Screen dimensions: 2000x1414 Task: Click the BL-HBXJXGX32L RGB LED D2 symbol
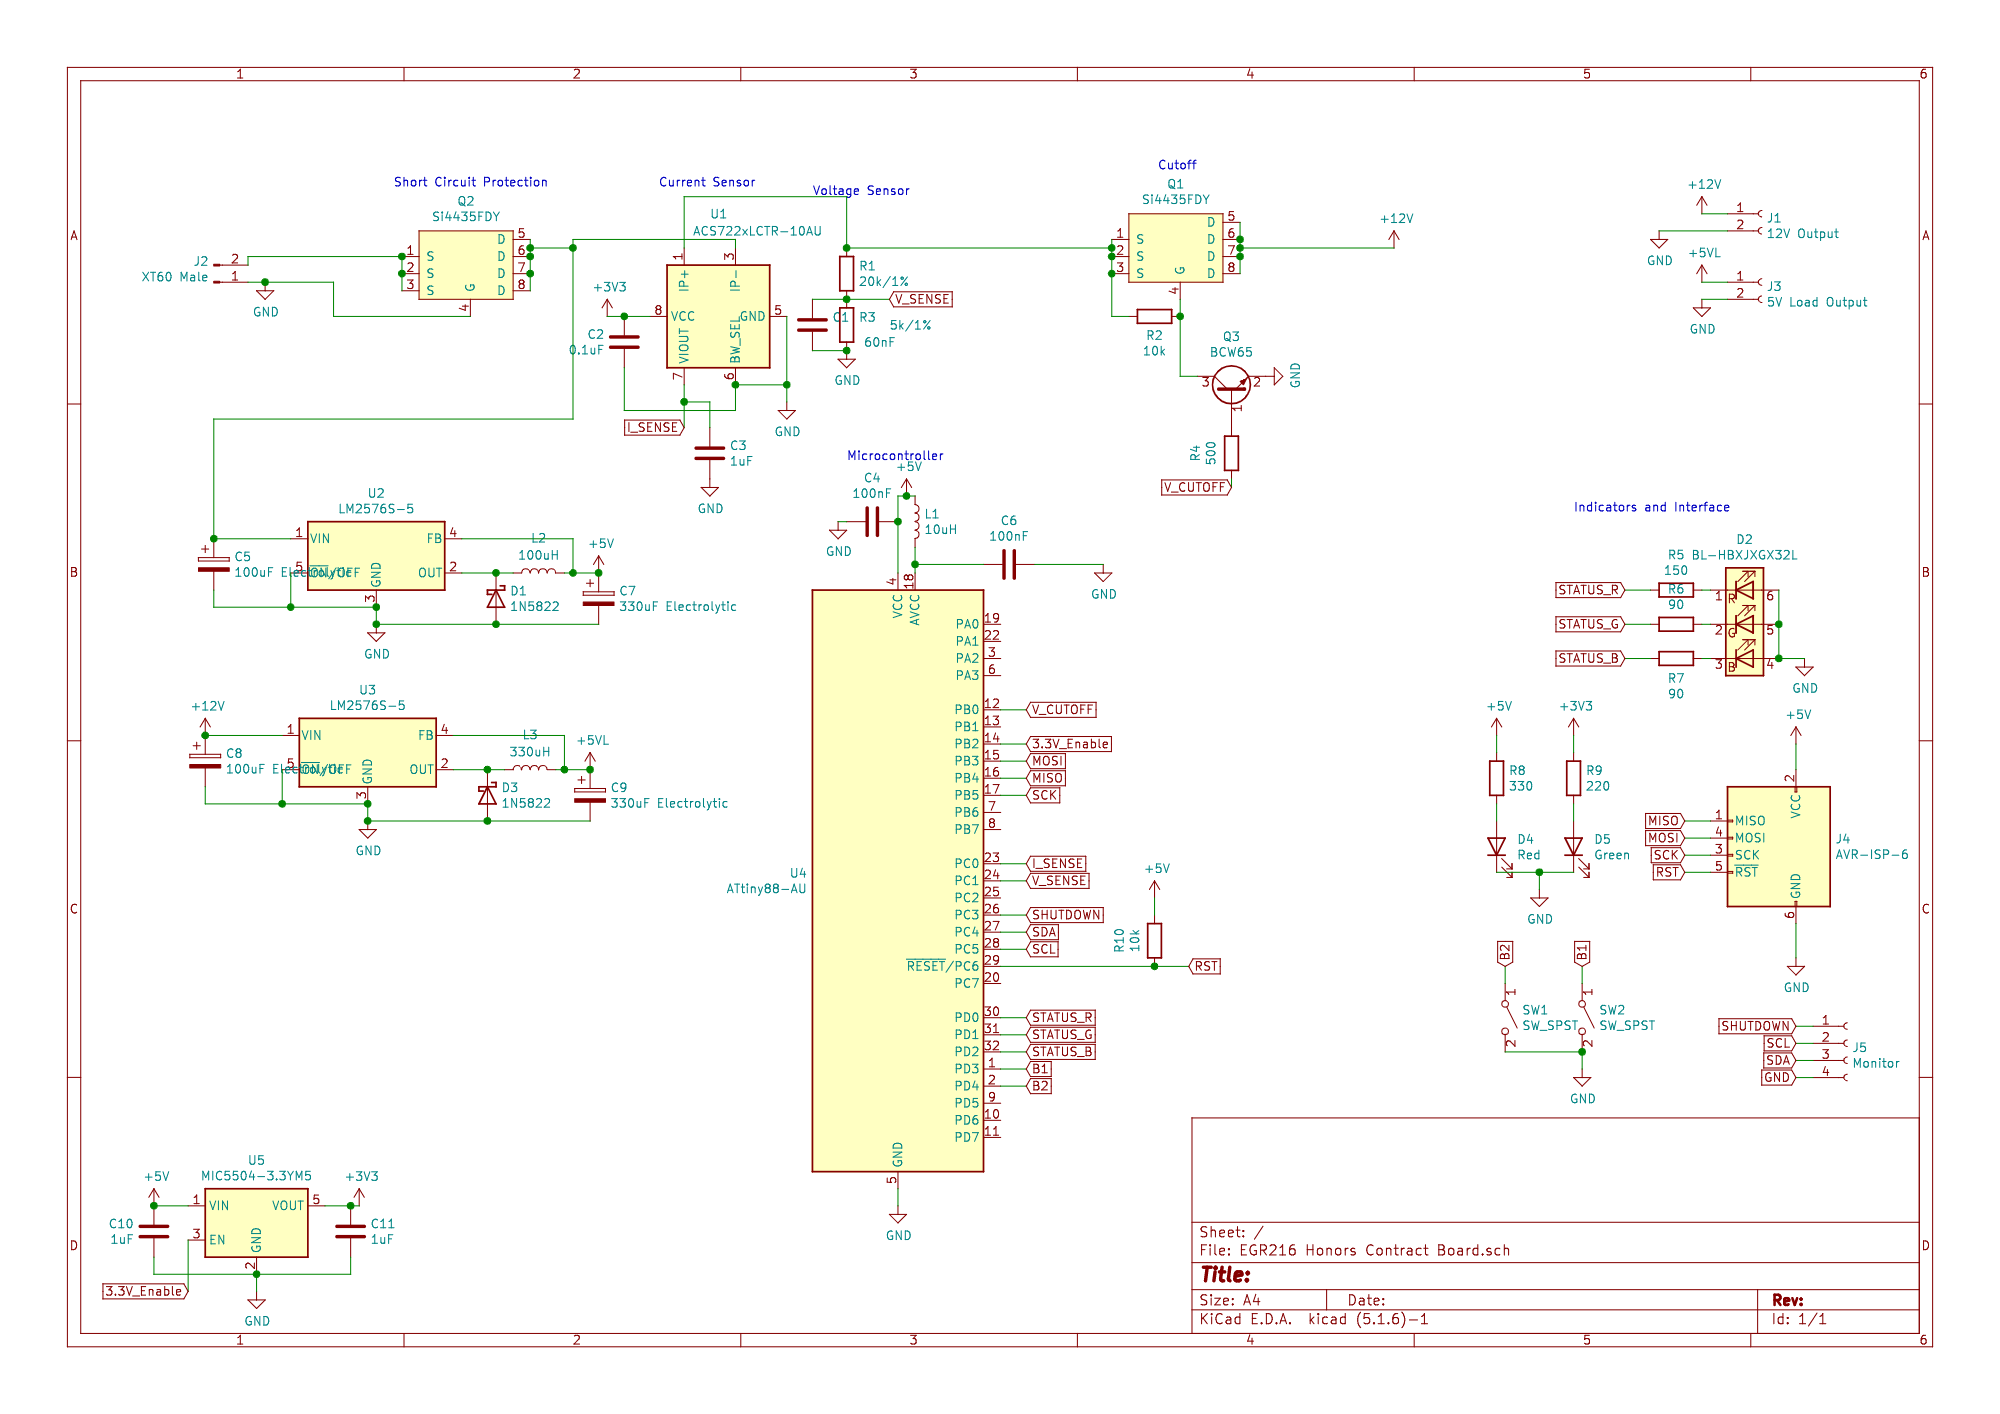(x=1745, y=623)
